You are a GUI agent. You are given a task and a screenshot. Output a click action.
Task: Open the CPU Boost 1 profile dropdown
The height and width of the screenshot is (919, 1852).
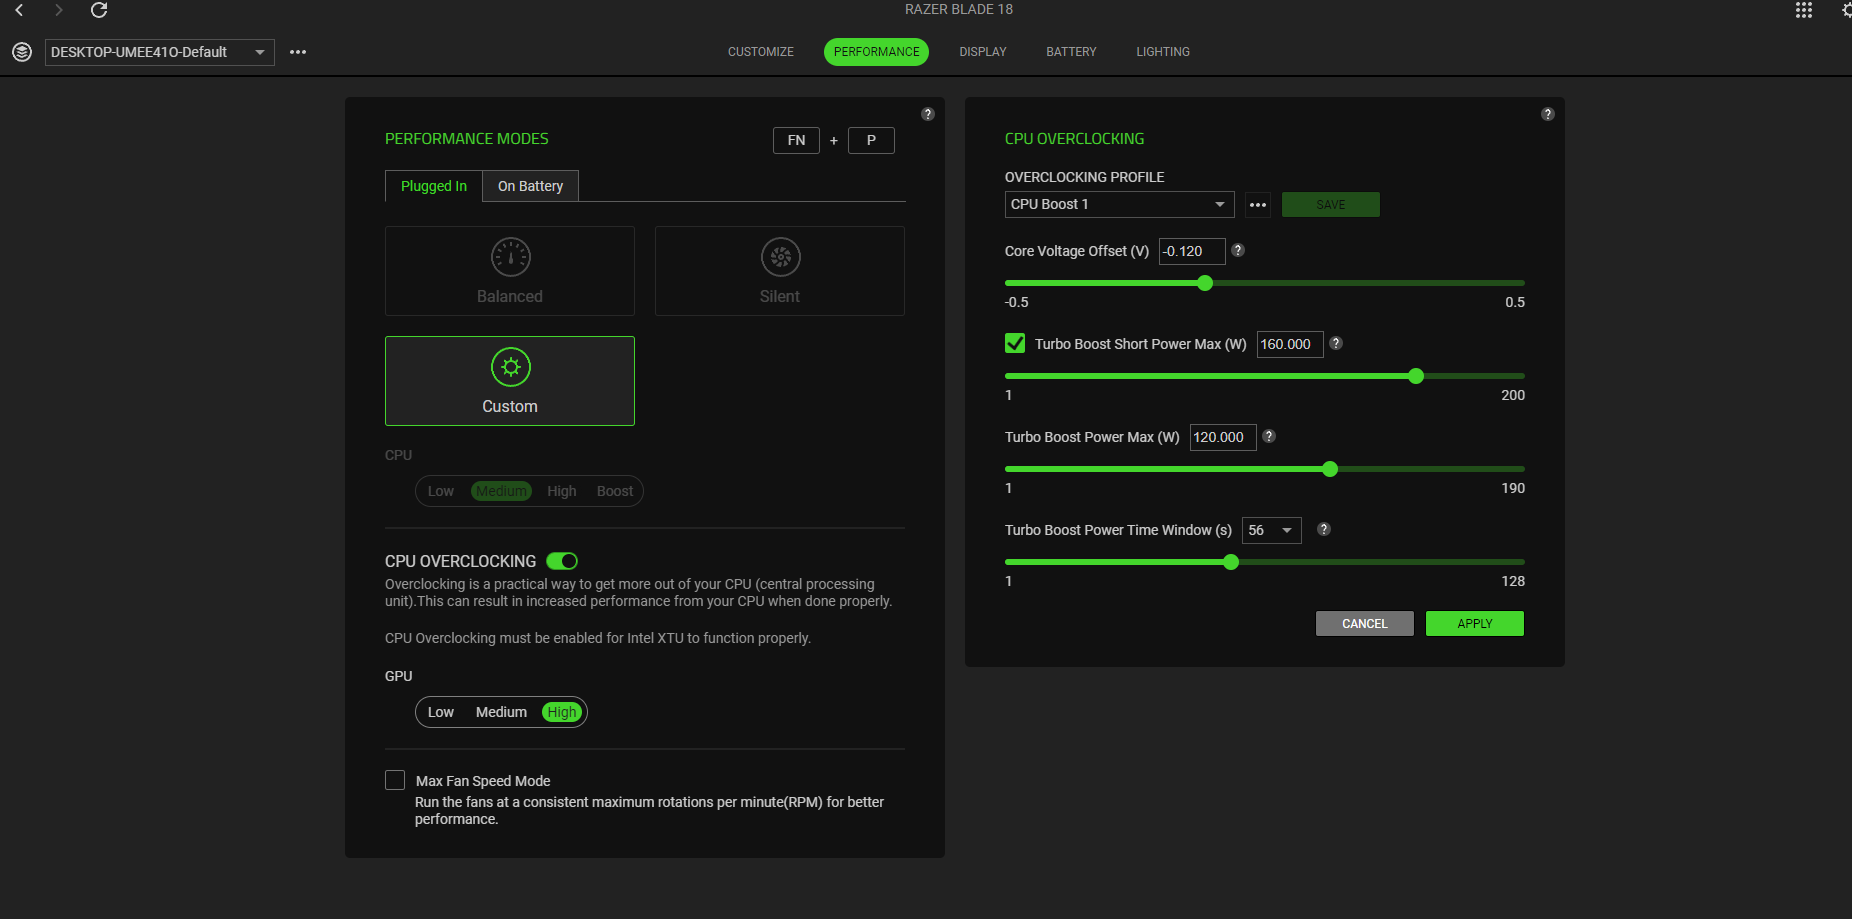[x=1120, y=204]
